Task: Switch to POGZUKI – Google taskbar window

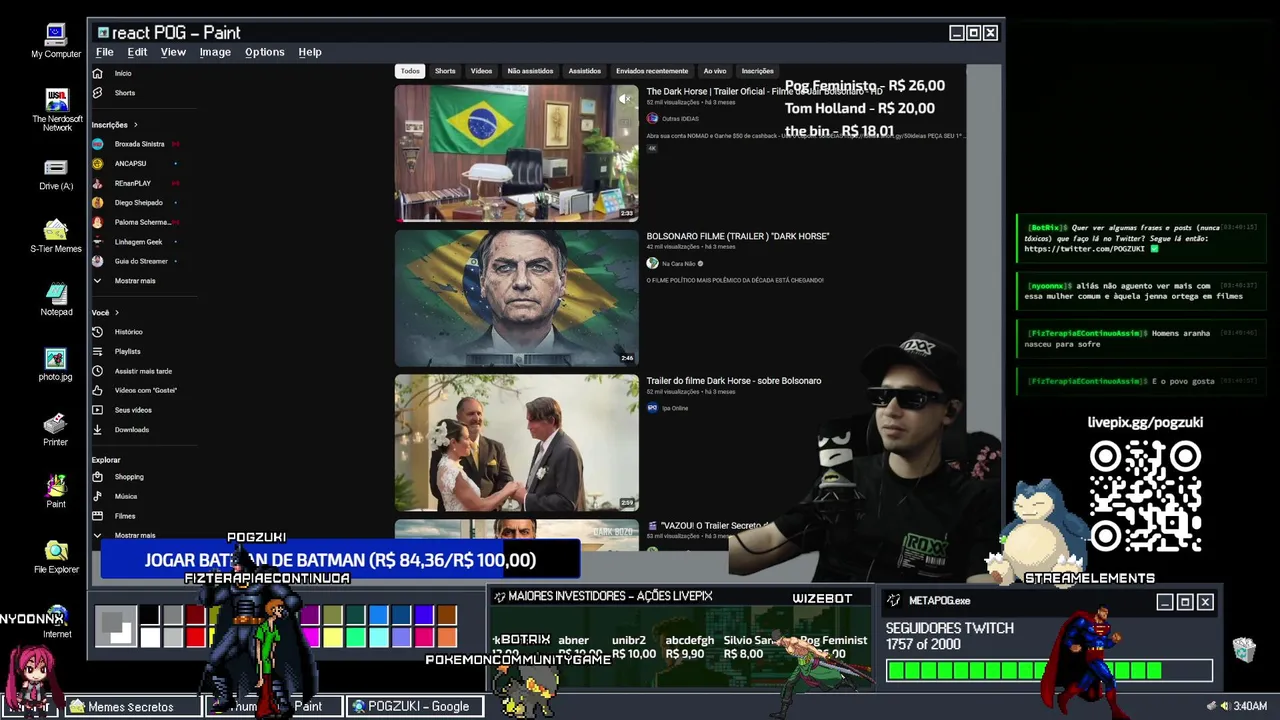Action: pos(417,706)
